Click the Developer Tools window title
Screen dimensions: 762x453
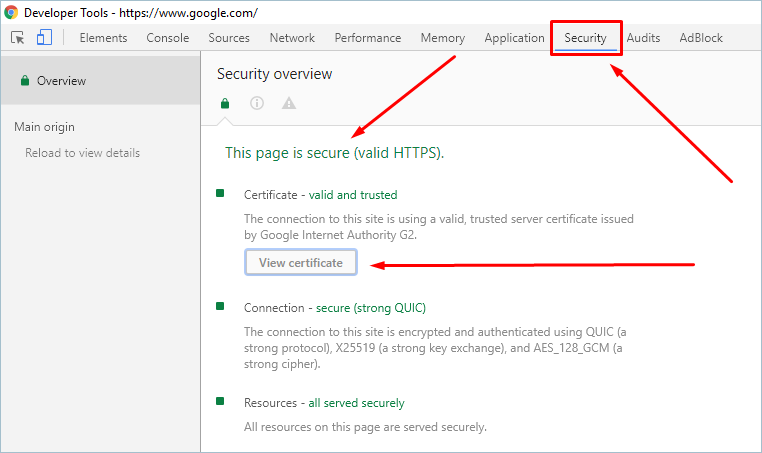coord(141,13)
